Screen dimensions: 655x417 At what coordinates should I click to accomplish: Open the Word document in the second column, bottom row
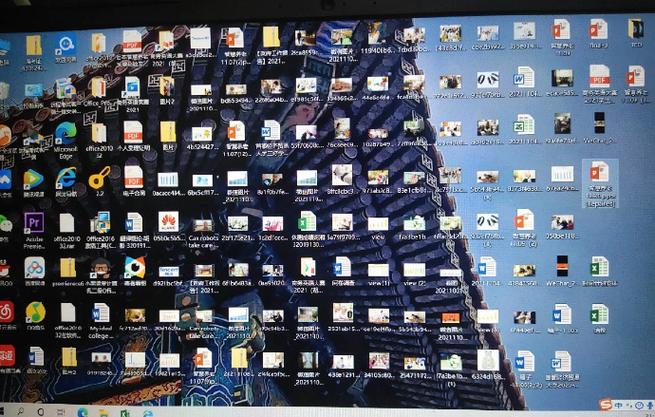click(36, 356)
